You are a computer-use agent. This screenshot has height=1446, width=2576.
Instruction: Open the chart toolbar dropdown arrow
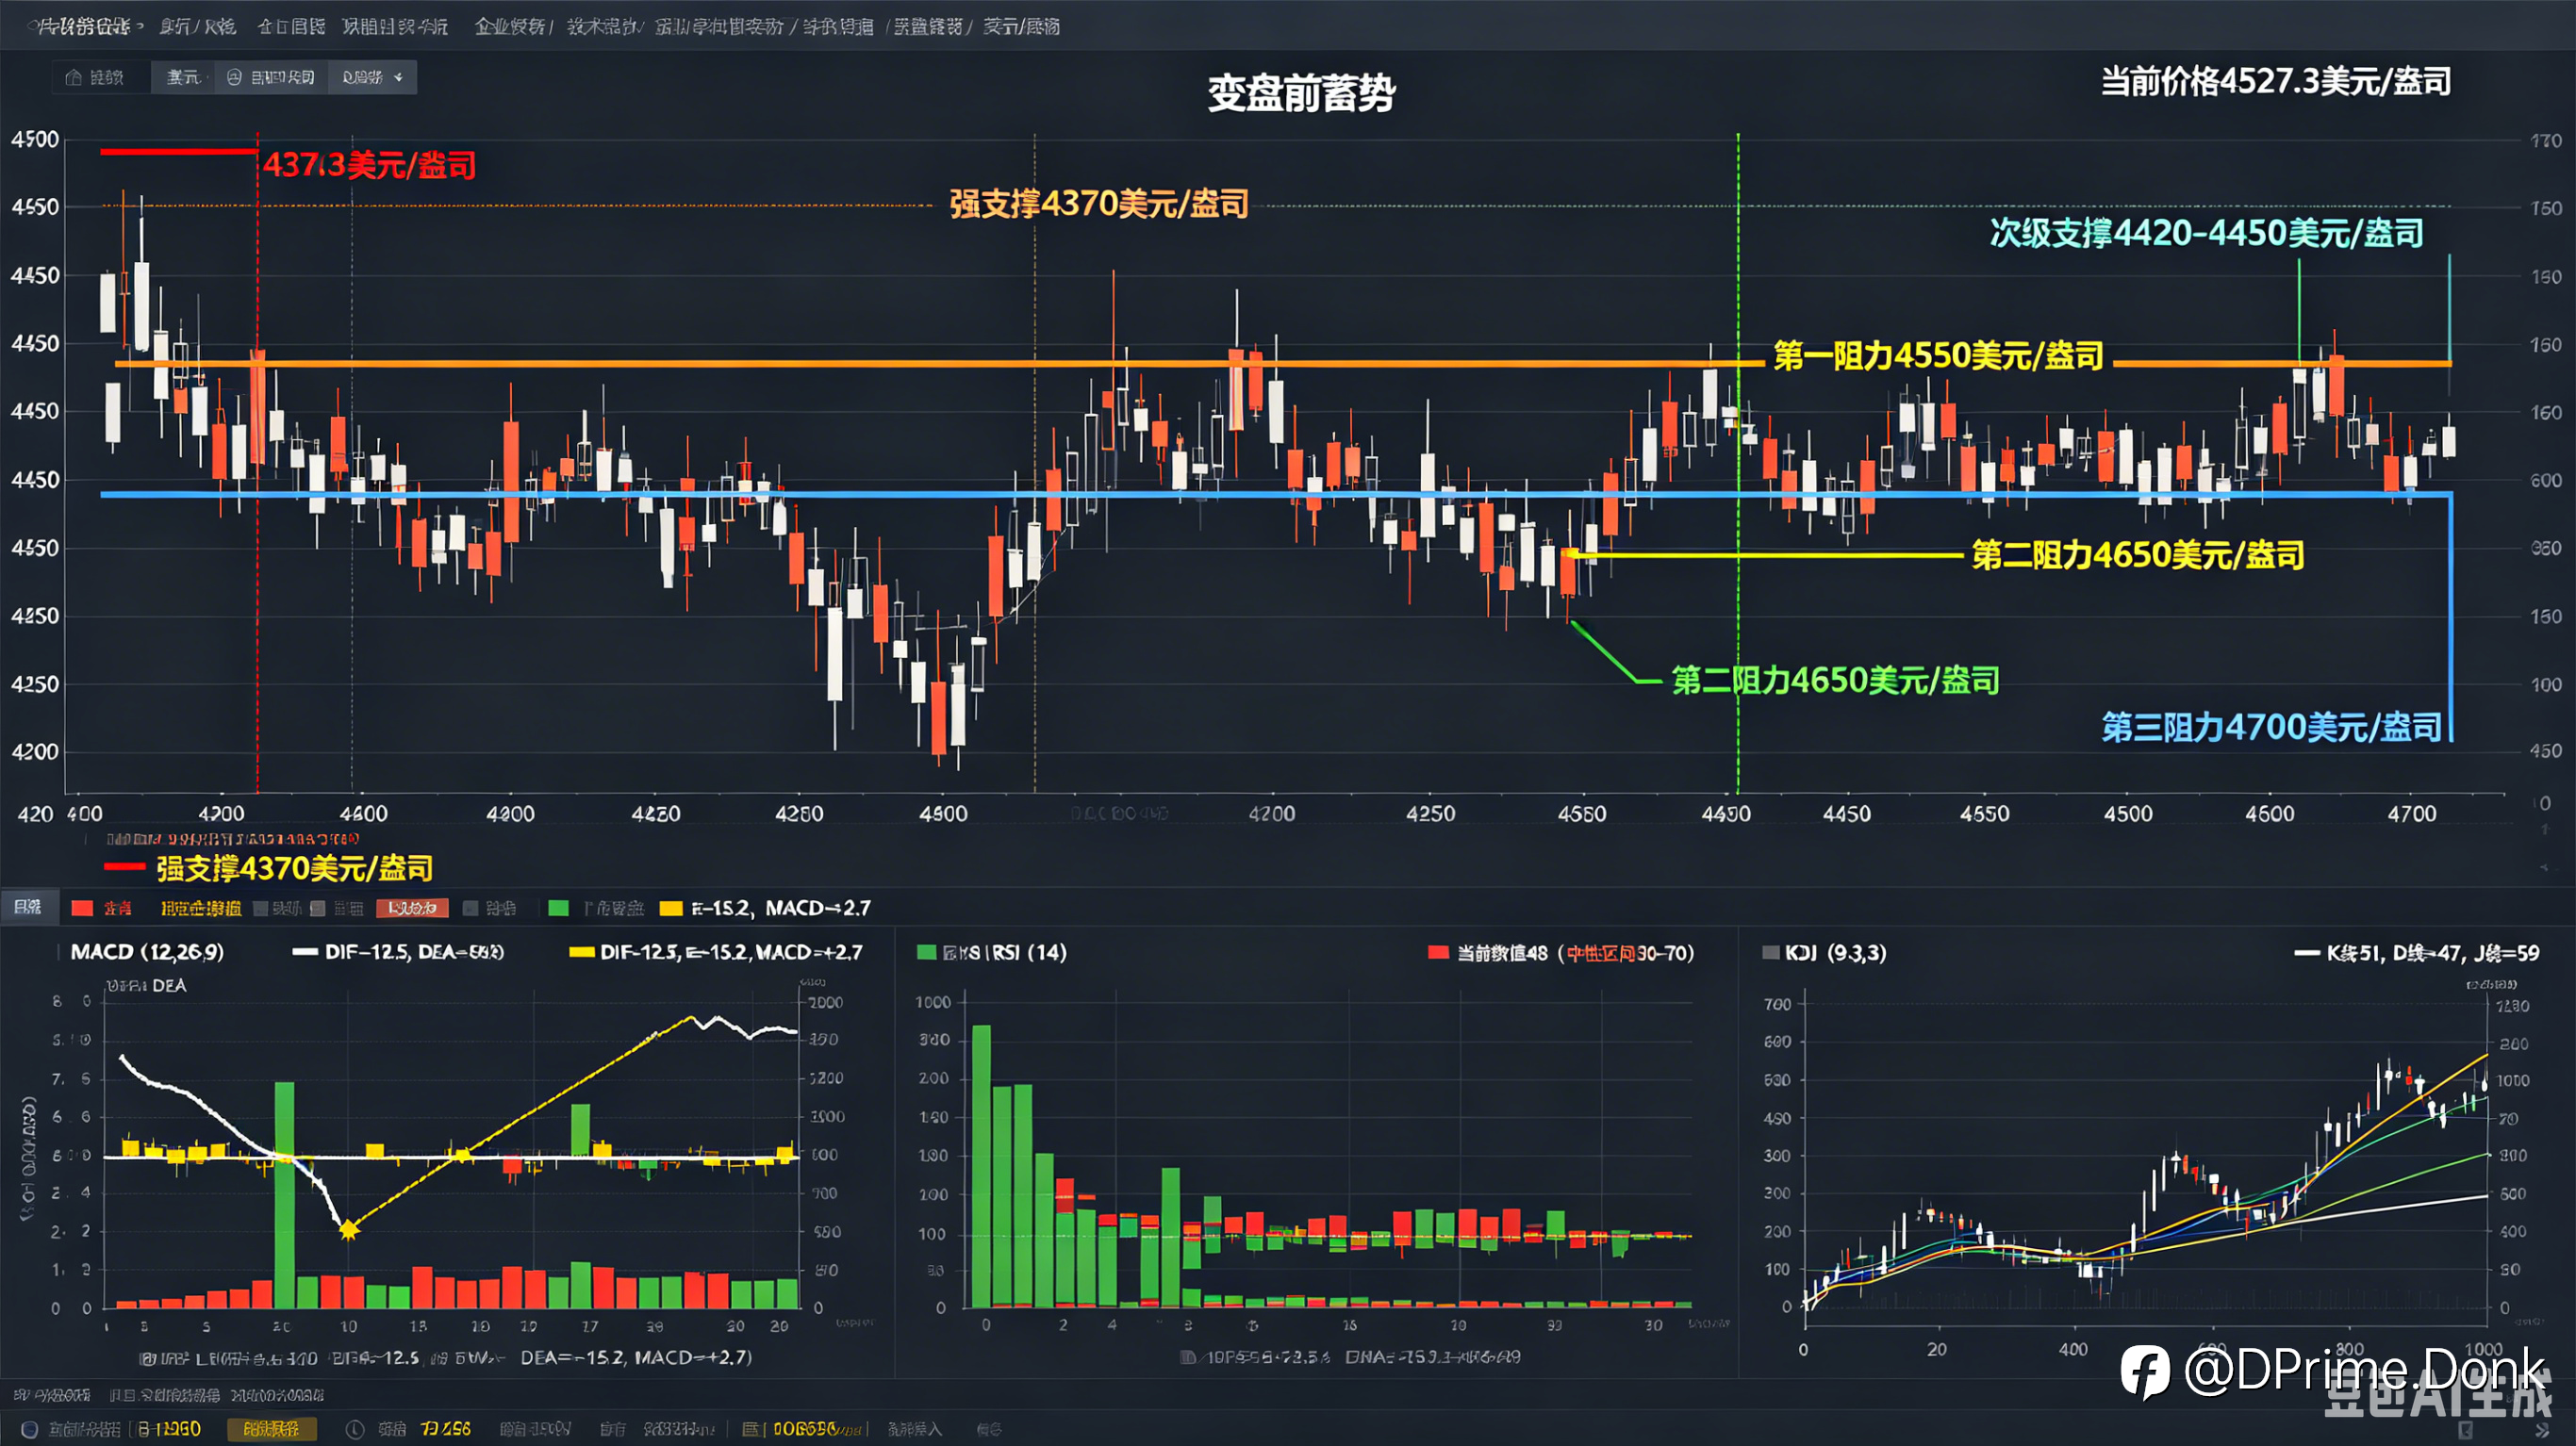[x=398, y=77]
